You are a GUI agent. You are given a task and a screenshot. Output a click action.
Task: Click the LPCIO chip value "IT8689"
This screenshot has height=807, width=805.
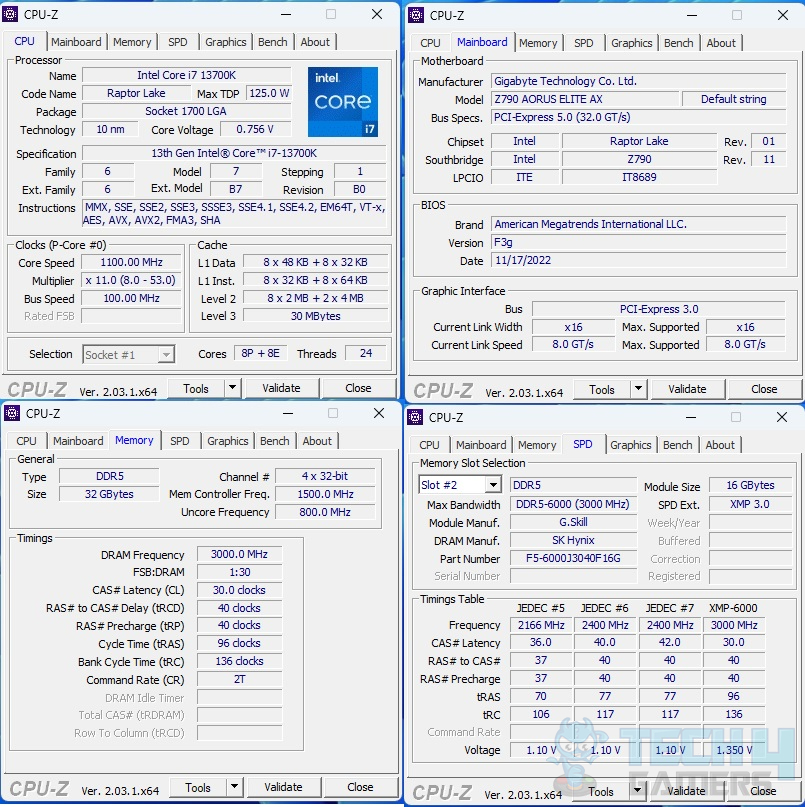click(x=639, y=178)
